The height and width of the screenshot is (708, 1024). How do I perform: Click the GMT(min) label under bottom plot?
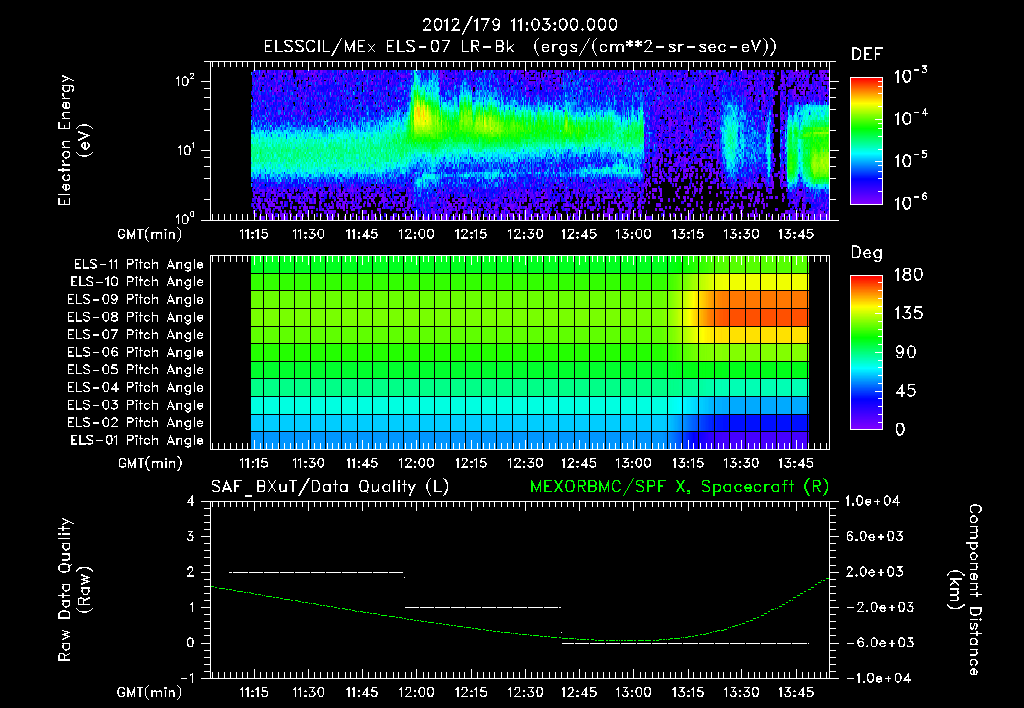coord(150,692)
